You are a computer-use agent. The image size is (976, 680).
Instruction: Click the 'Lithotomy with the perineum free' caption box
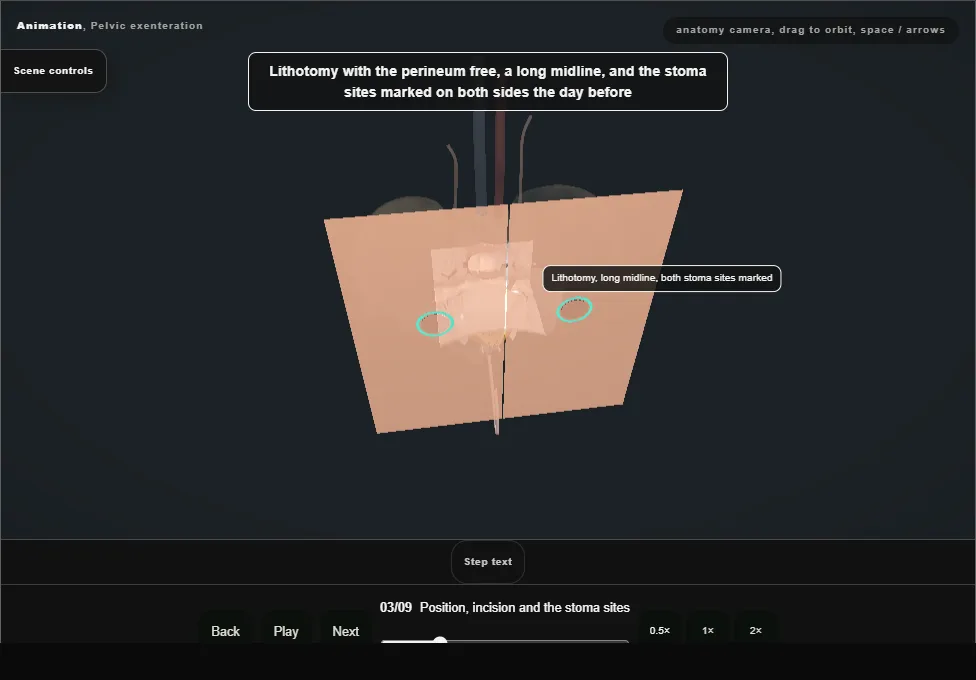pos(487,82)
